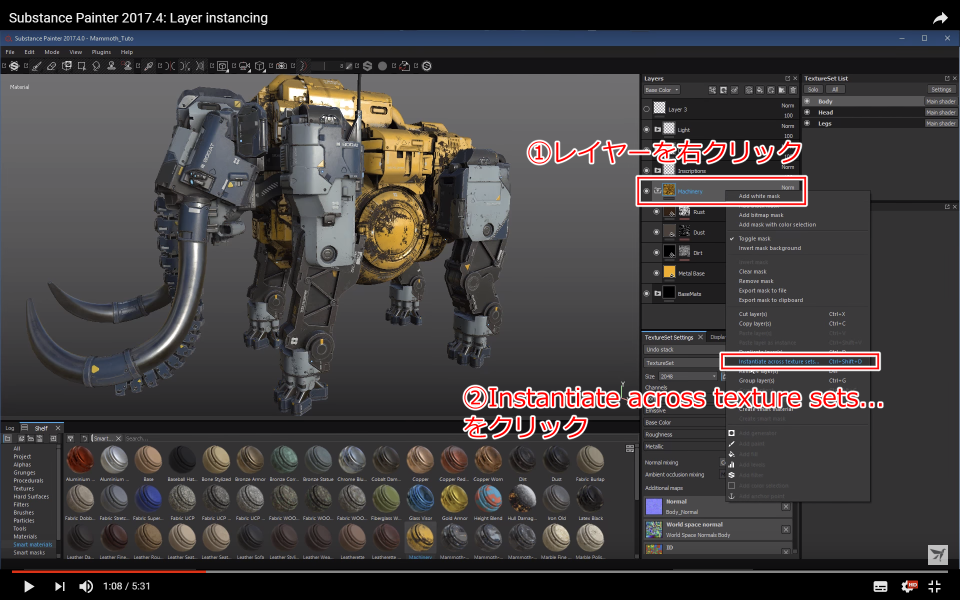Click the Solo button in TextureSet List
960x600 pixels.
pos(813,89)
